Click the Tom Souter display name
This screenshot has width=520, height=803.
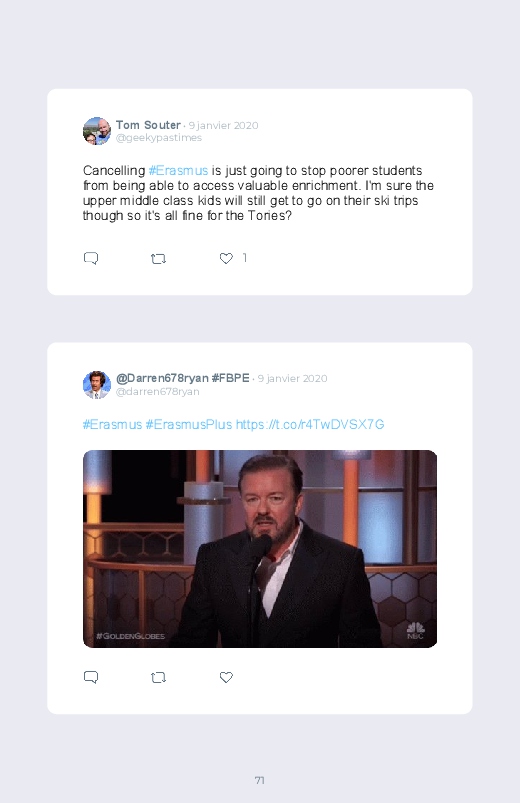(148, 125)
